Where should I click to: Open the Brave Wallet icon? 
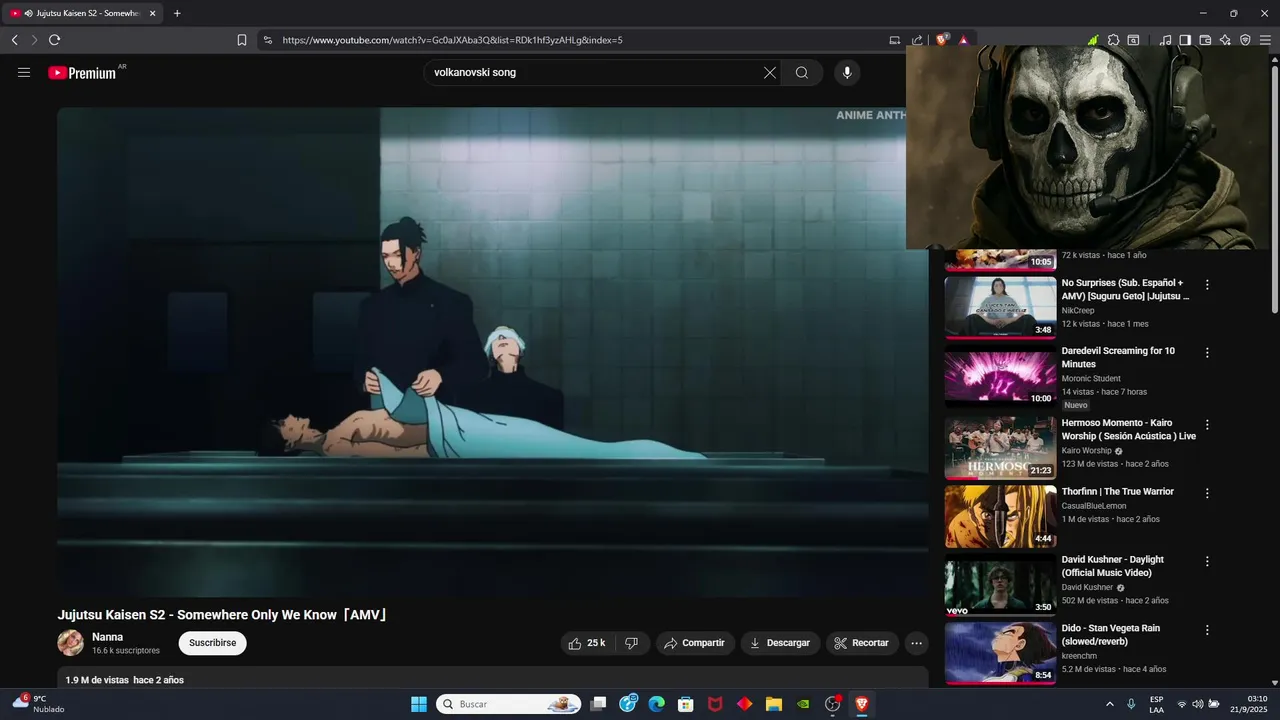(1205, 40)
